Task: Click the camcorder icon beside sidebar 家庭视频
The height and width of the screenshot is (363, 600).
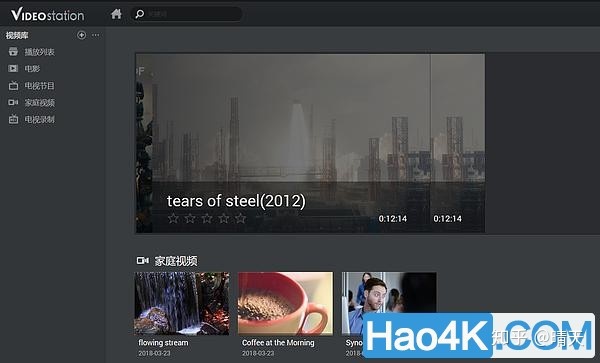Action: coord(13,102)
